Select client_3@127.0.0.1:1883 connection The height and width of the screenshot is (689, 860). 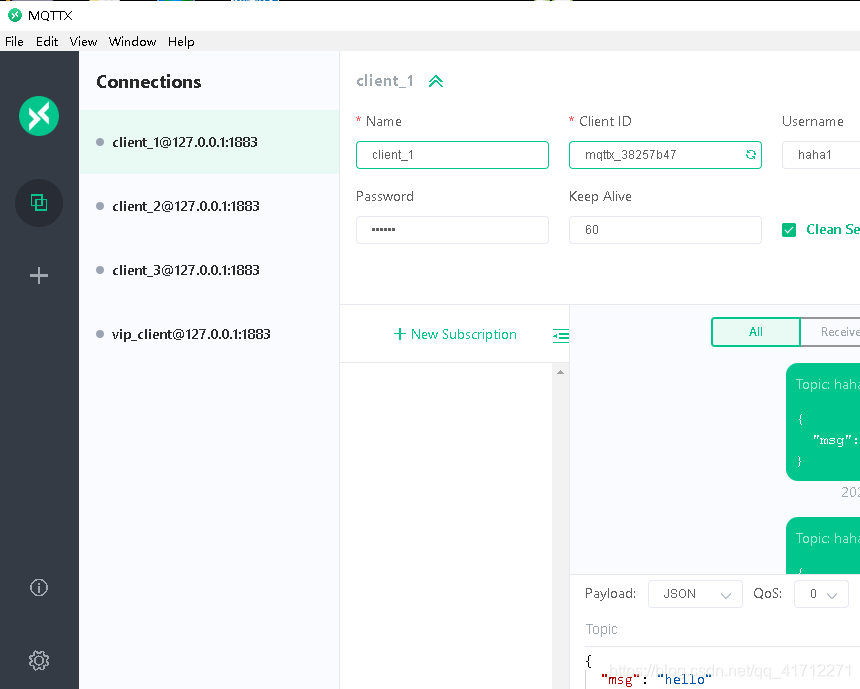click(x=210, y=270)
